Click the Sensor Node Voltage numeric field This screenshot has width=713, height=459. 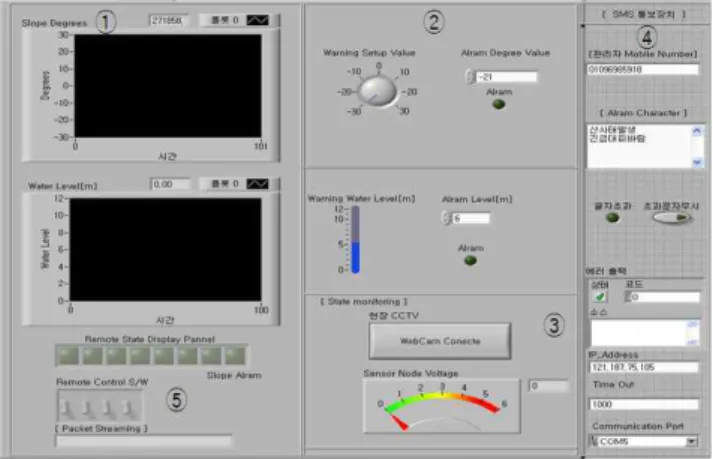coord(548,386)
